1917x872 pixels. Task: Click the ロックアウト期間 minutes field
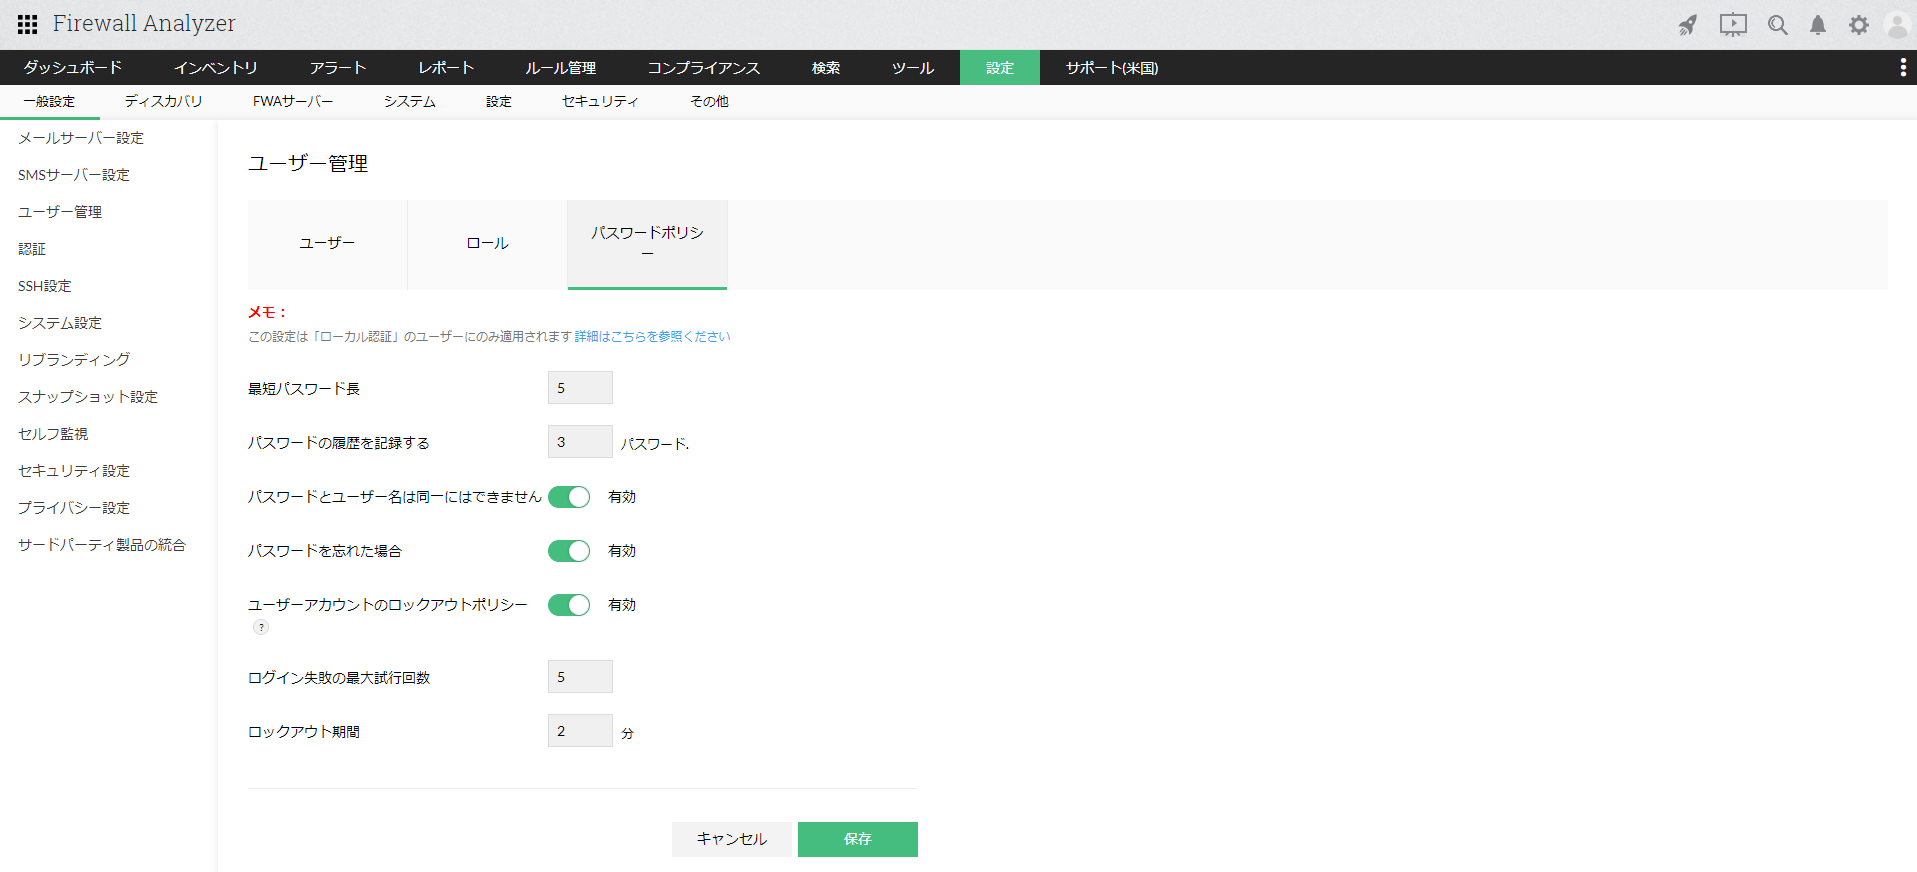click(580, 731)
